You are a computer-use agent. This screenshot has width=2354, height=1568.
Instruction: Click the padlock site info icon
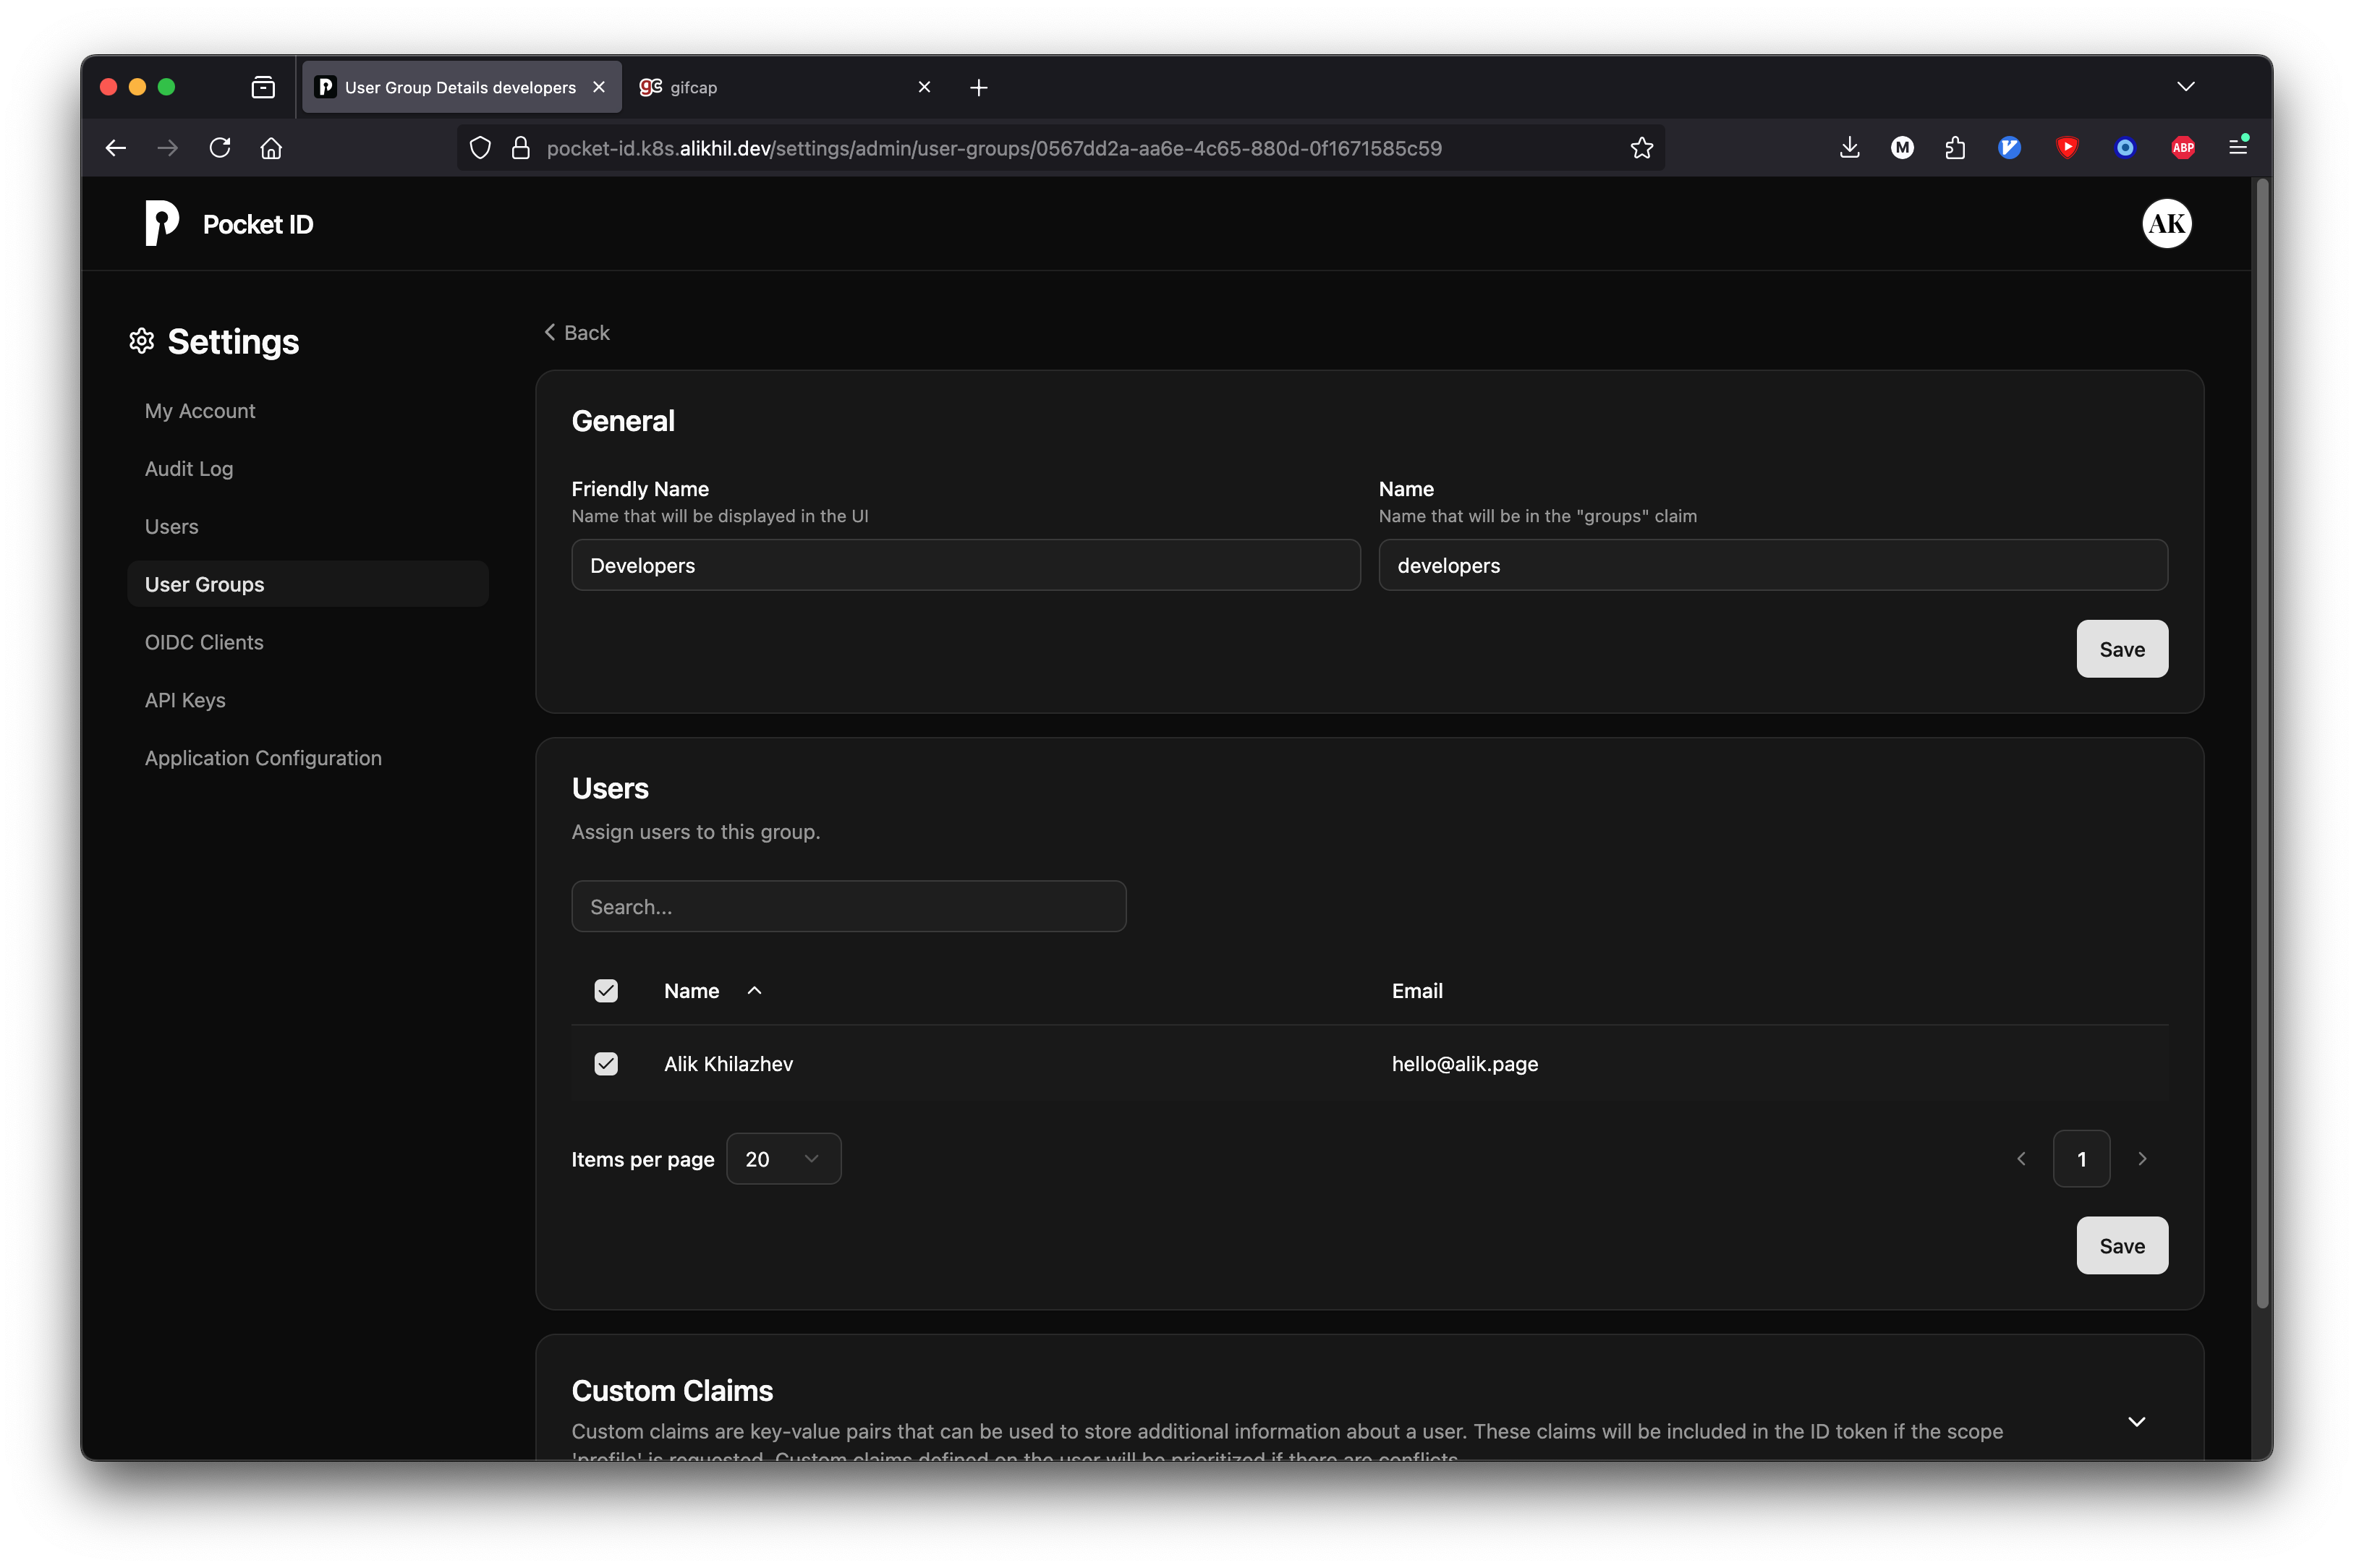click(520, 148)
